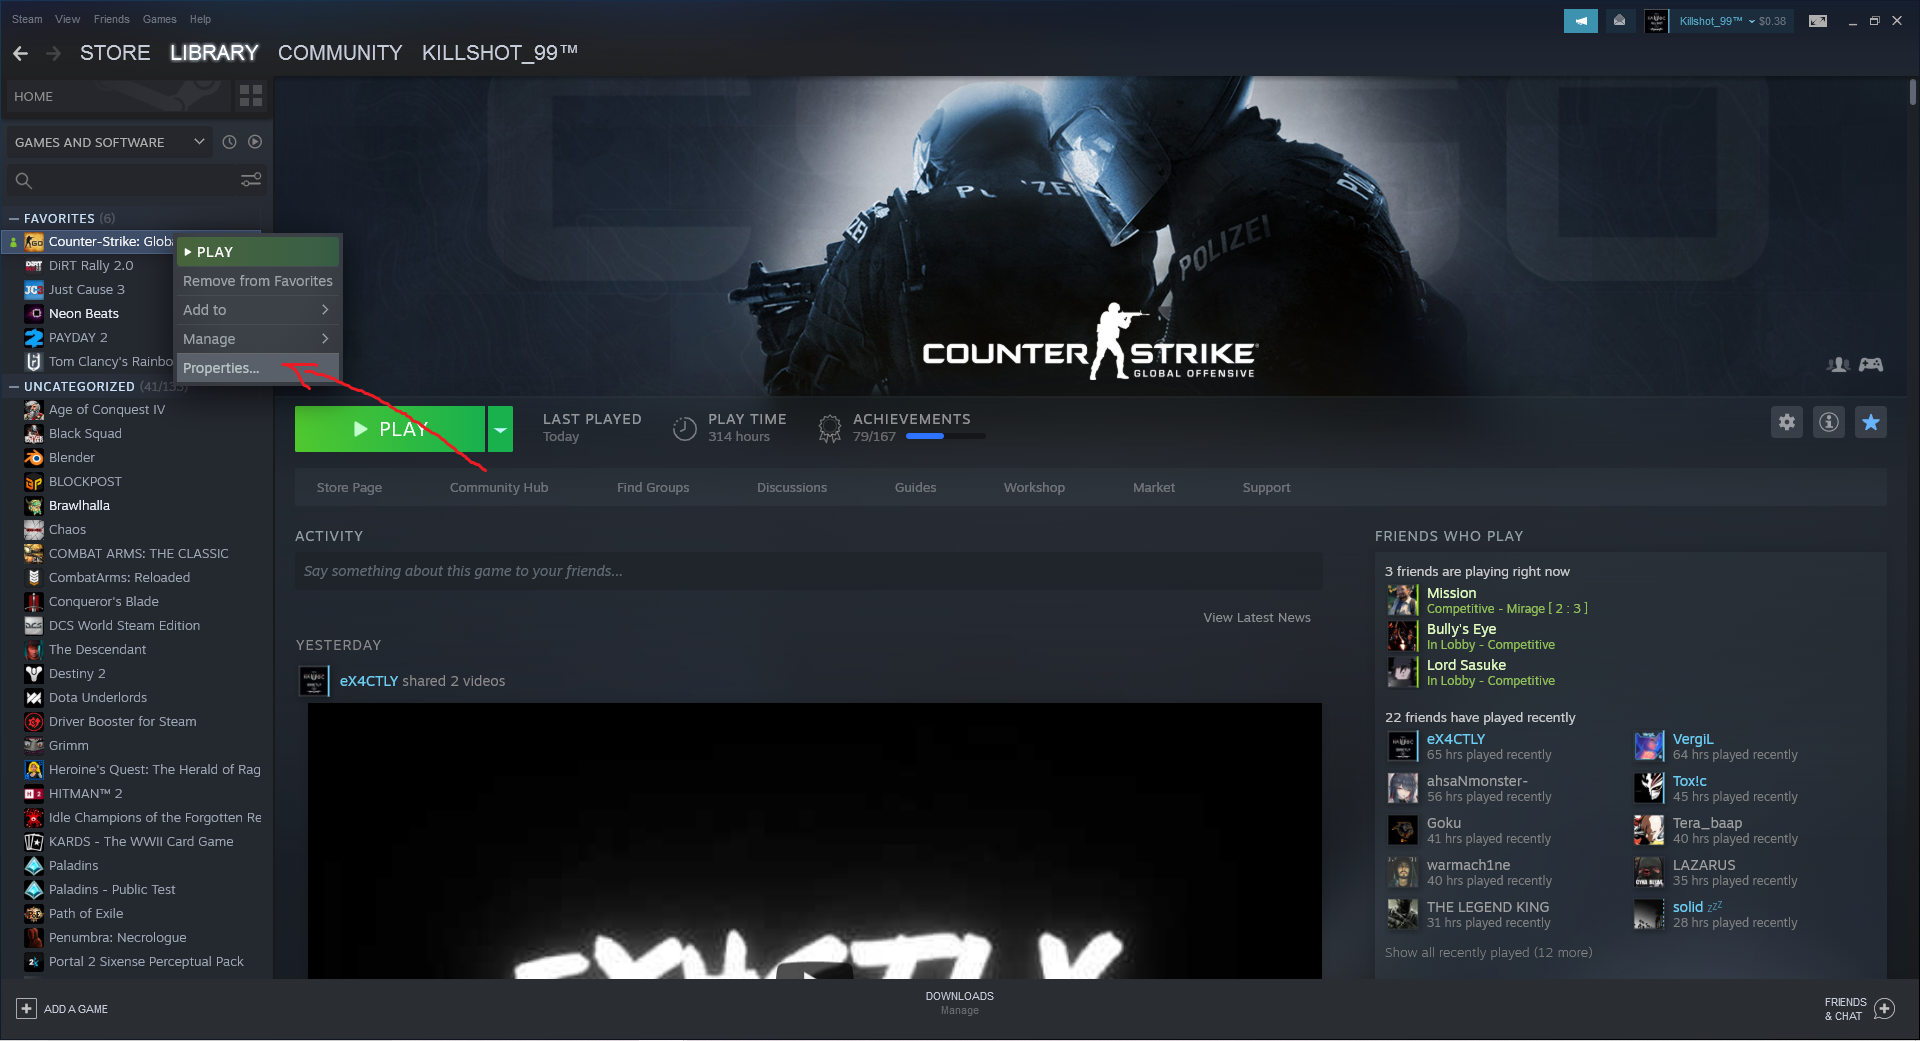Choose Properties in context menu

coord(258,368)
